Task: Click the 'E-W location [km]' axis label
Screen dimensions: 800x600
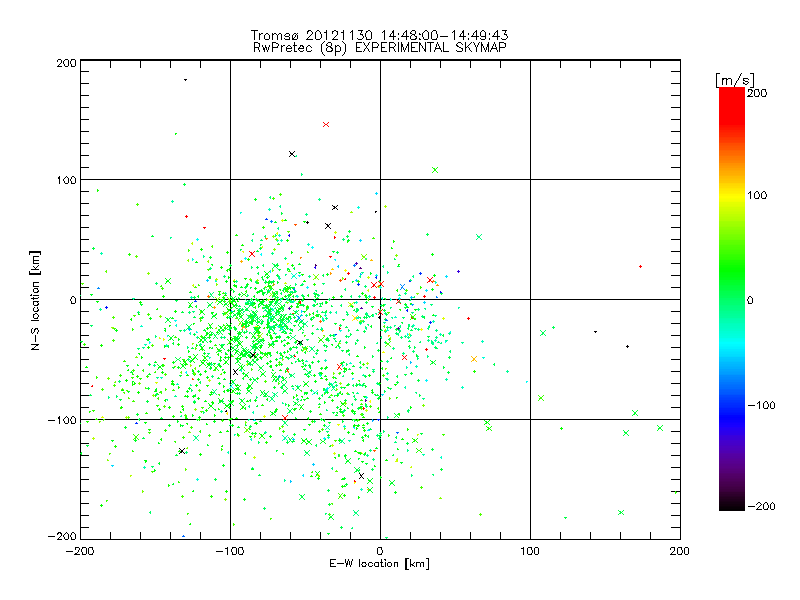Action: [x=379, y=564]
